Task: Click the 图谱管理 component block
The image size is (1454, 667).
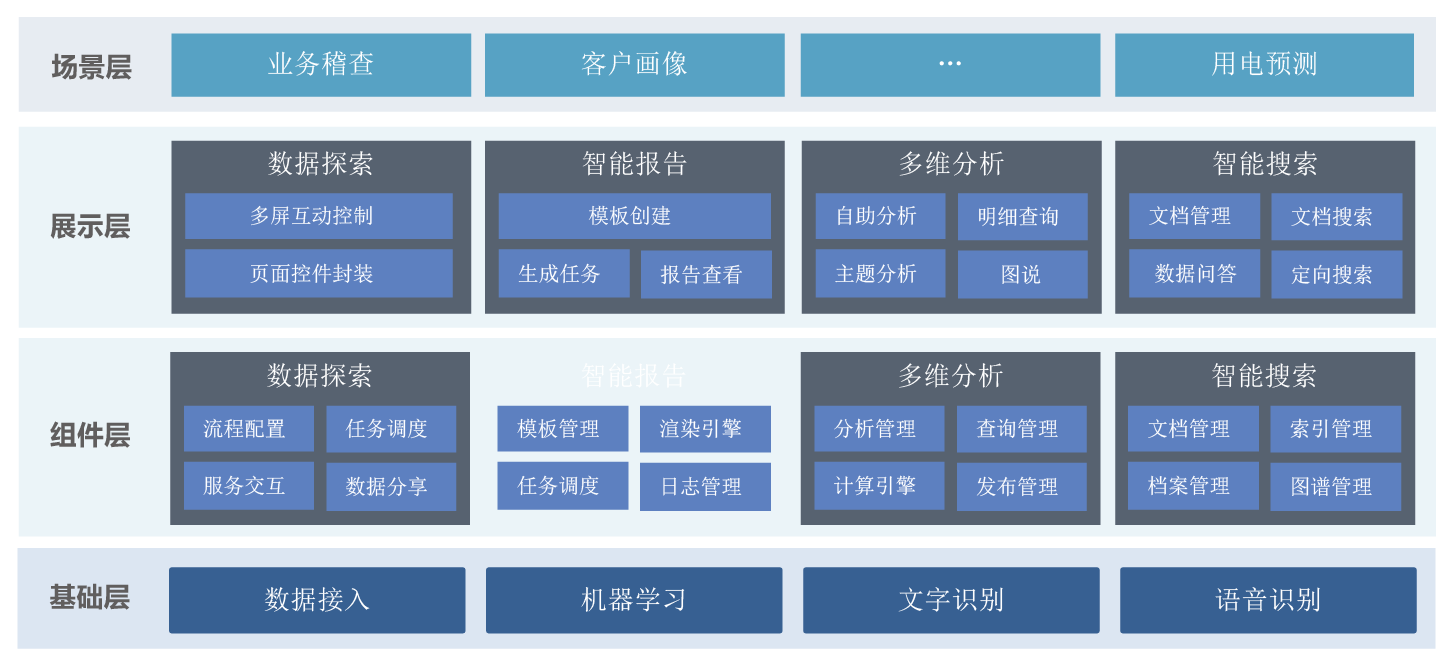Action: (1335, 487)
